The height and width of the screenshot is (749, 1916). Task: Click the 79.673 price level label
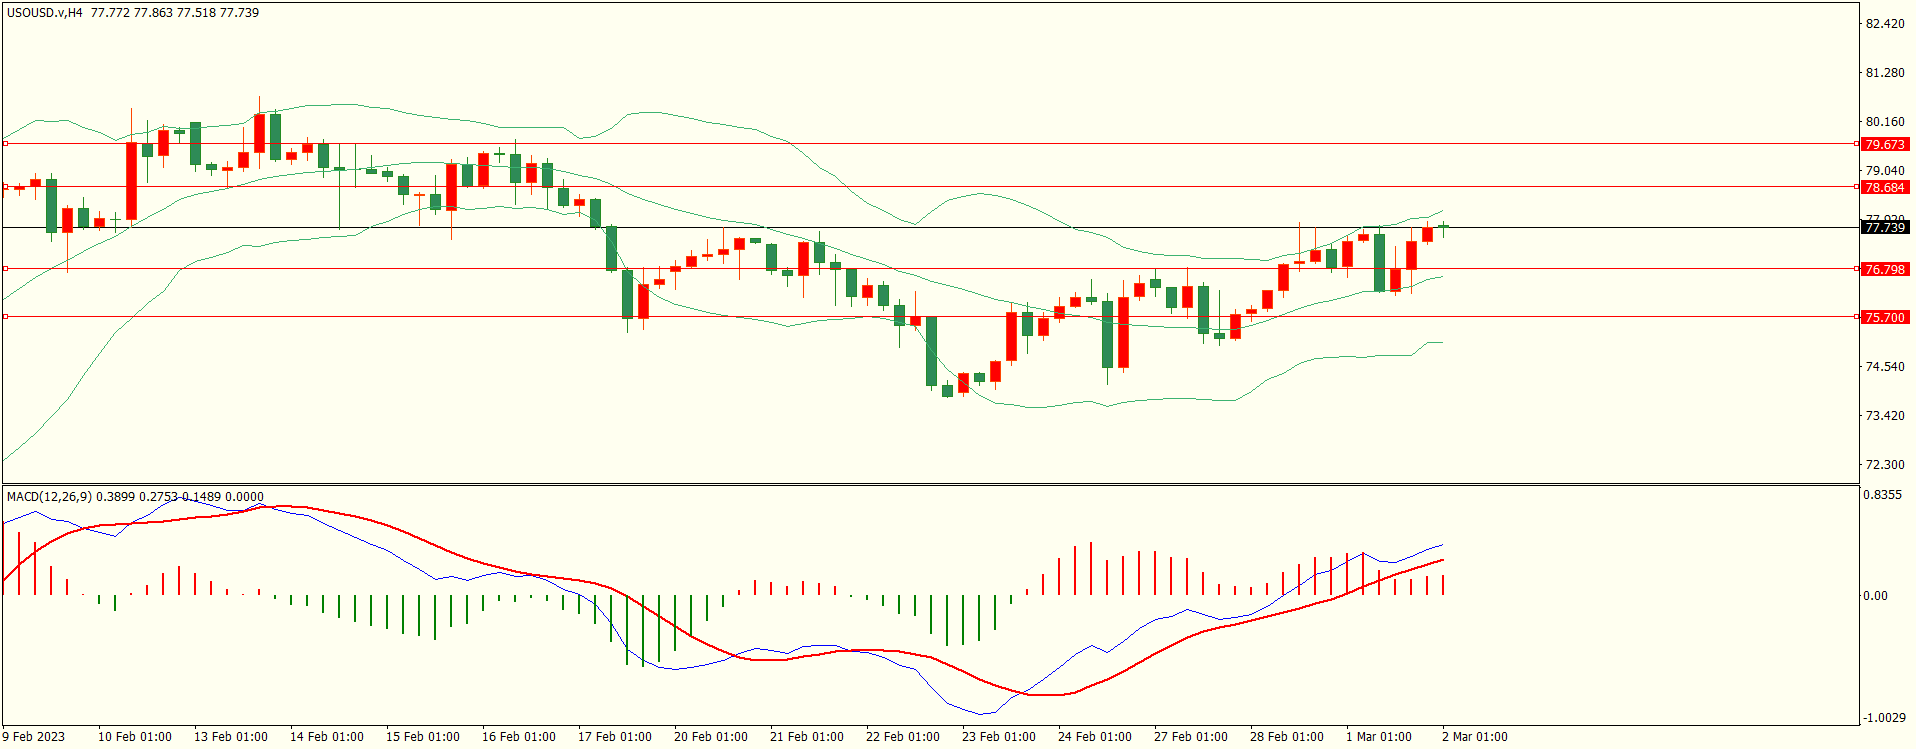tap(1885, 144)
